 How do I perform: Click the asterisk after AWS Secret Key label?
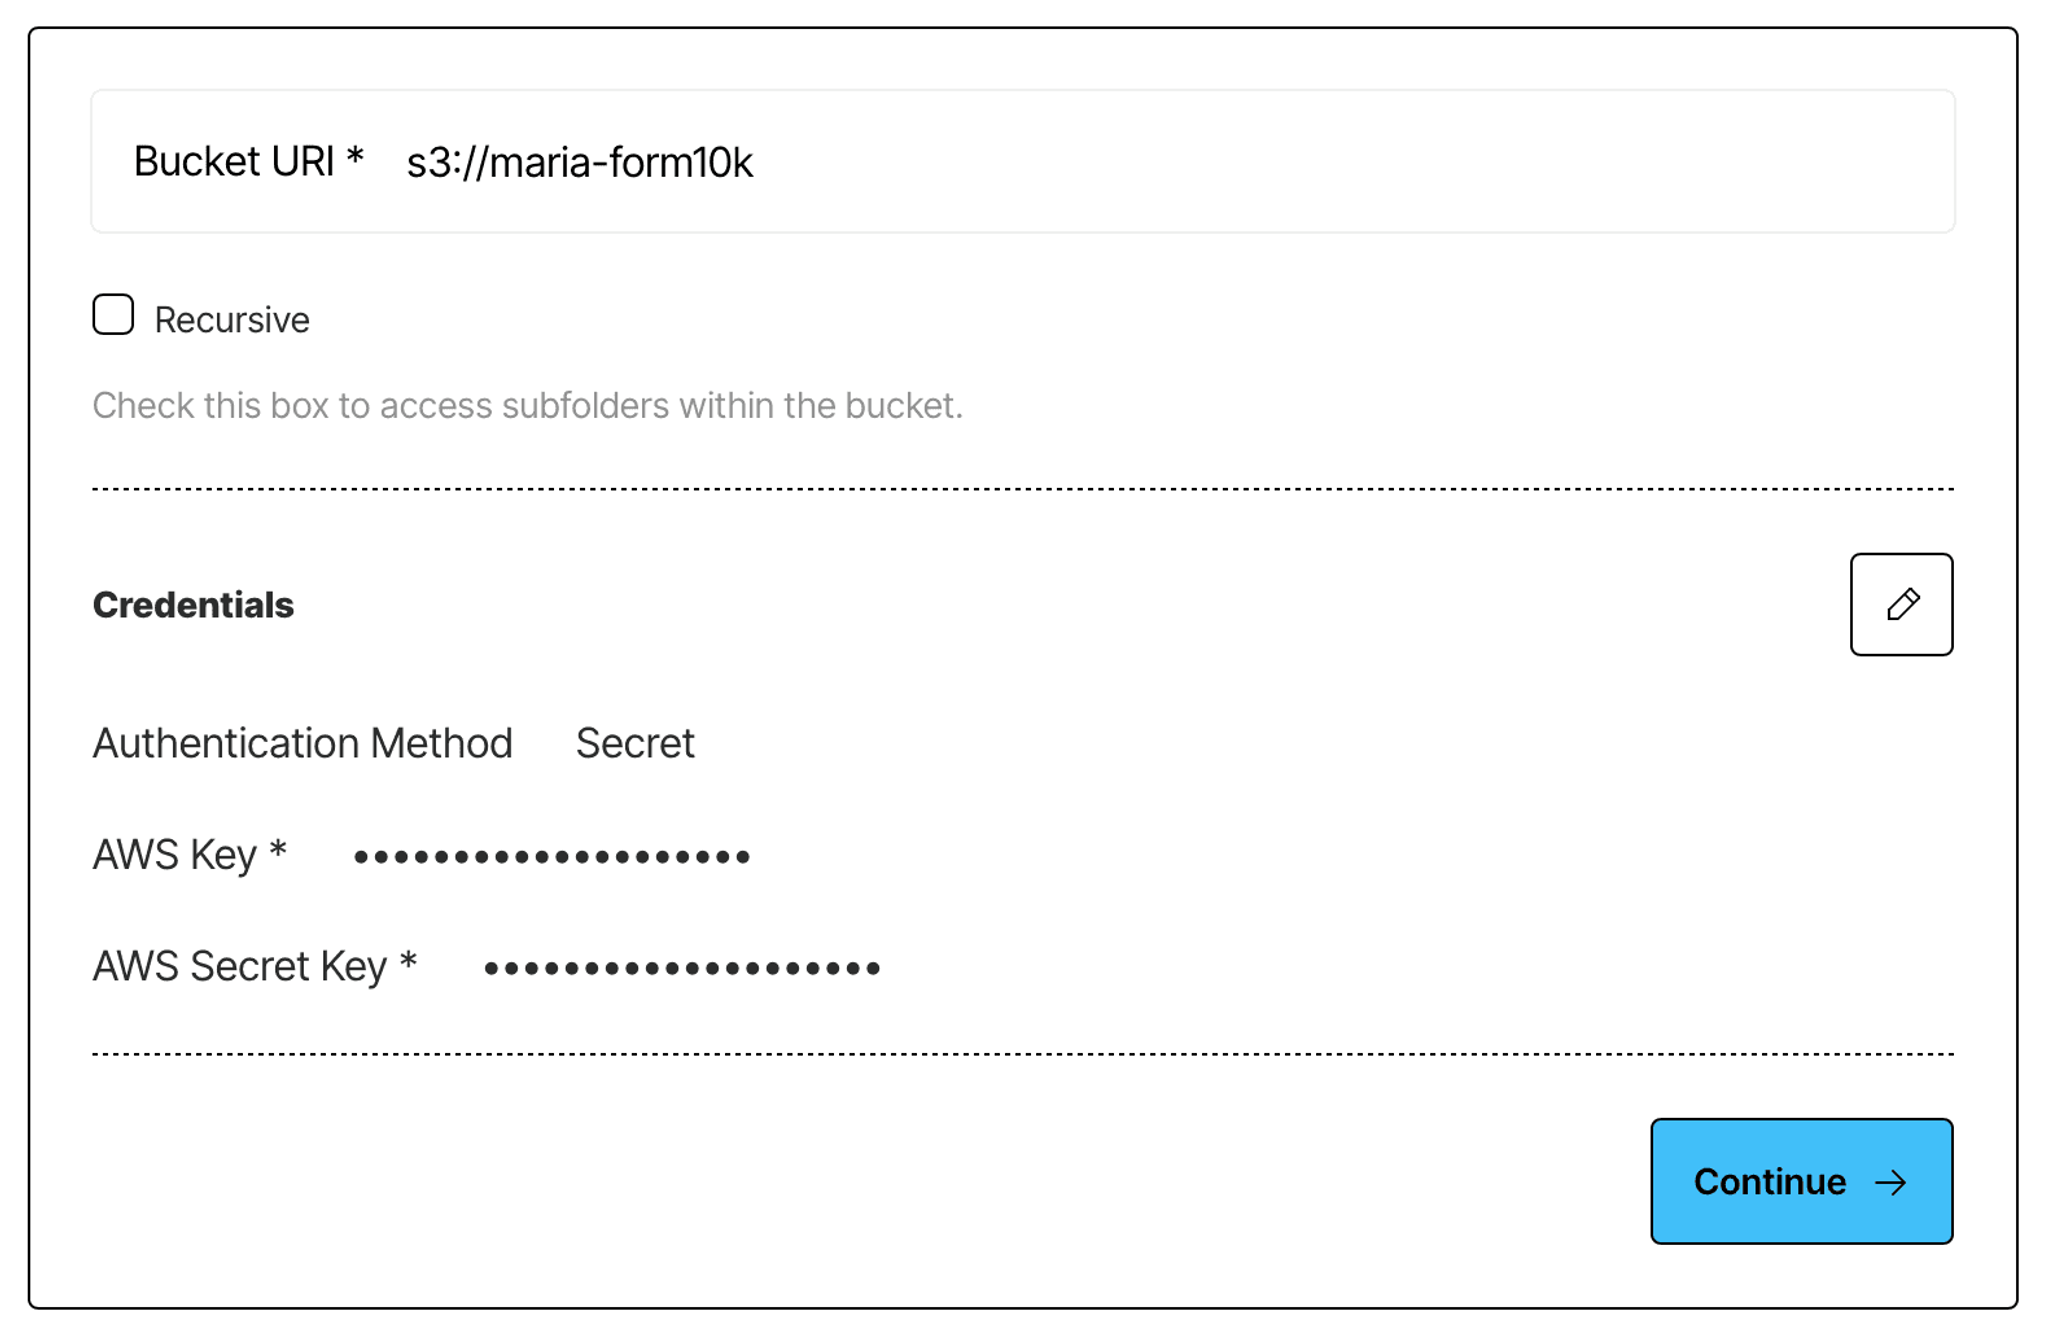pos(408,962)
